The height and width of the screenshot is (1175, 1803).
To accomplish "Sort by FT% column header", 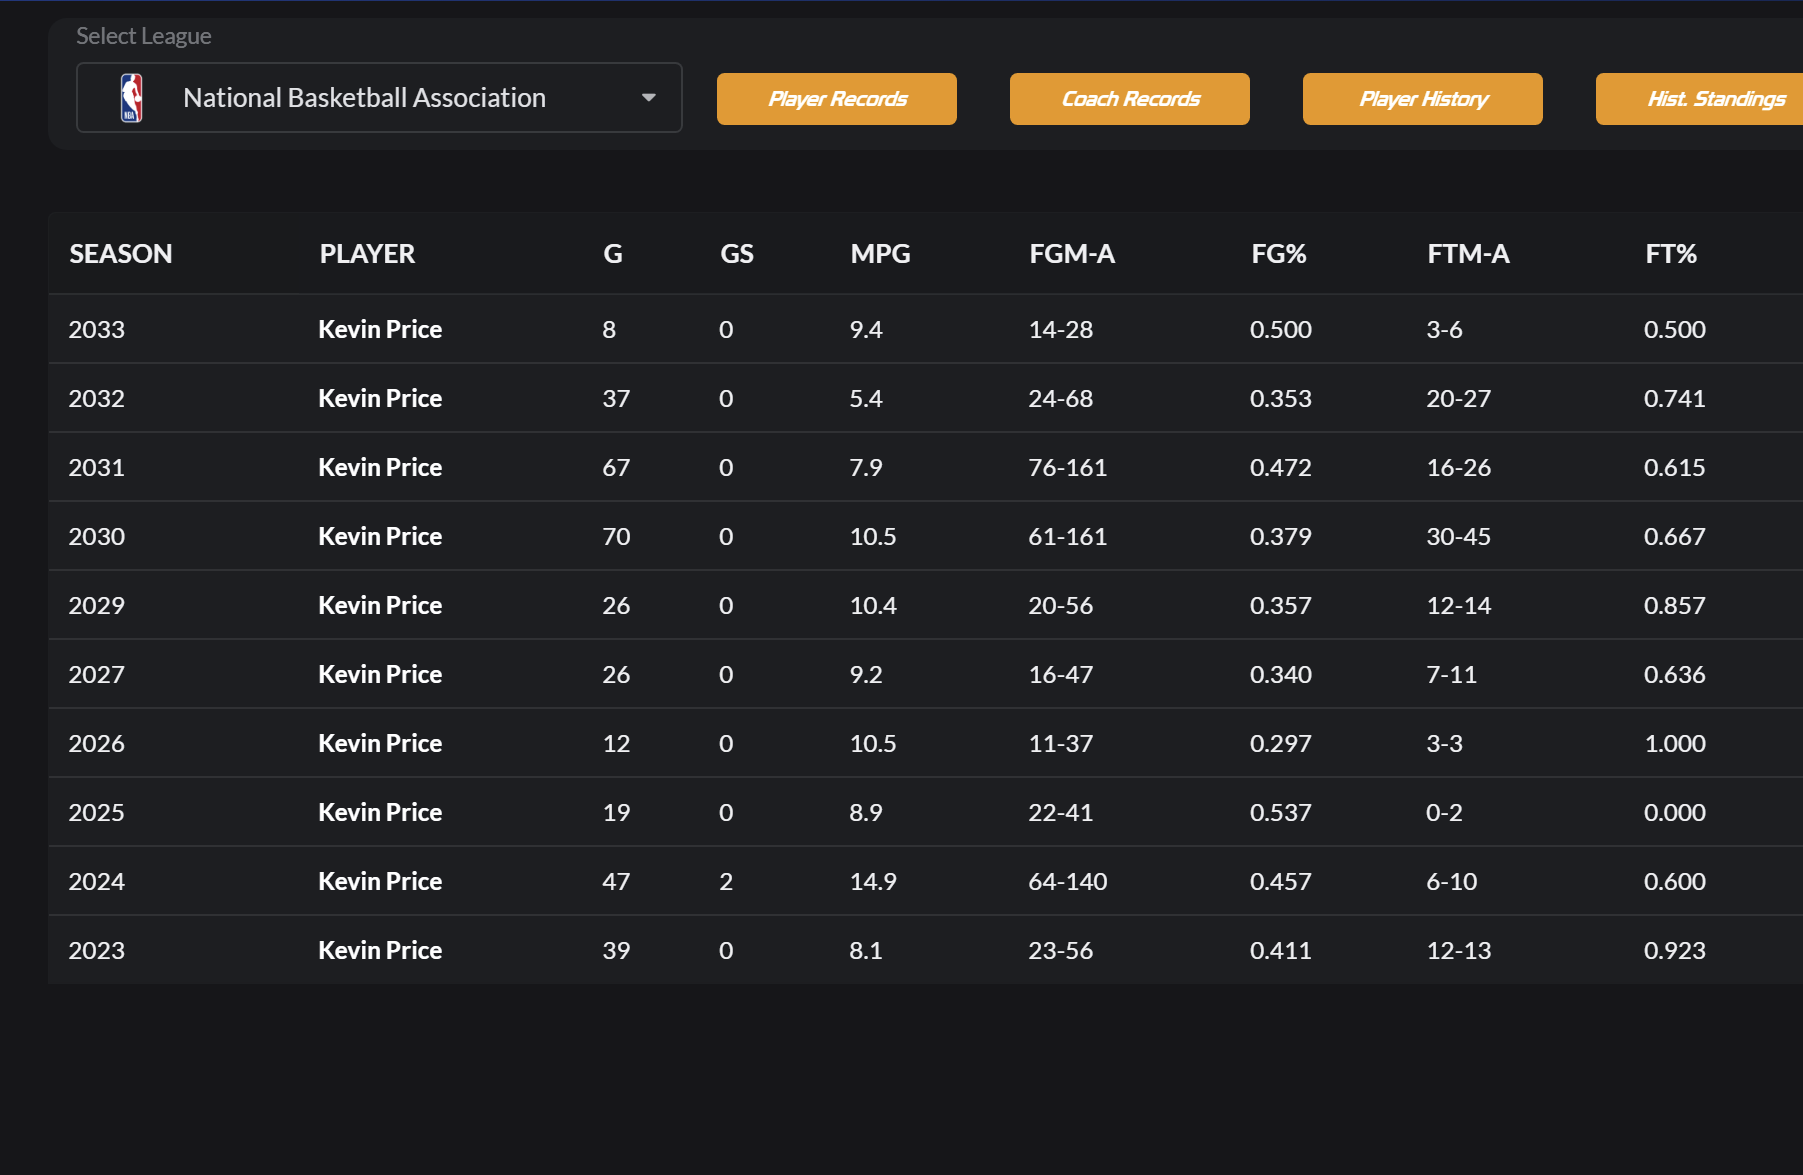I will tap(1670, 254).
